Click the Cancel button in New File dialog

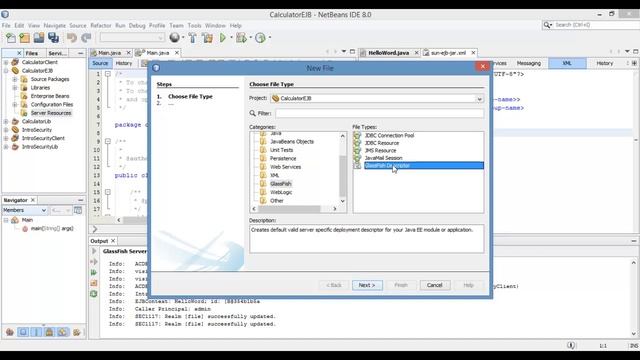[x=435, y=285]
